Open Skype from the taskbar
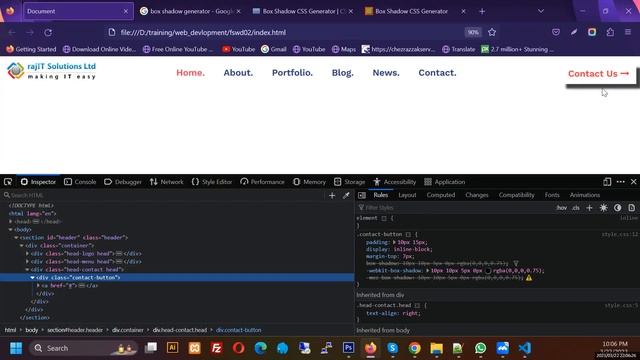Screen dimensions: 640x360 (392, 348)
